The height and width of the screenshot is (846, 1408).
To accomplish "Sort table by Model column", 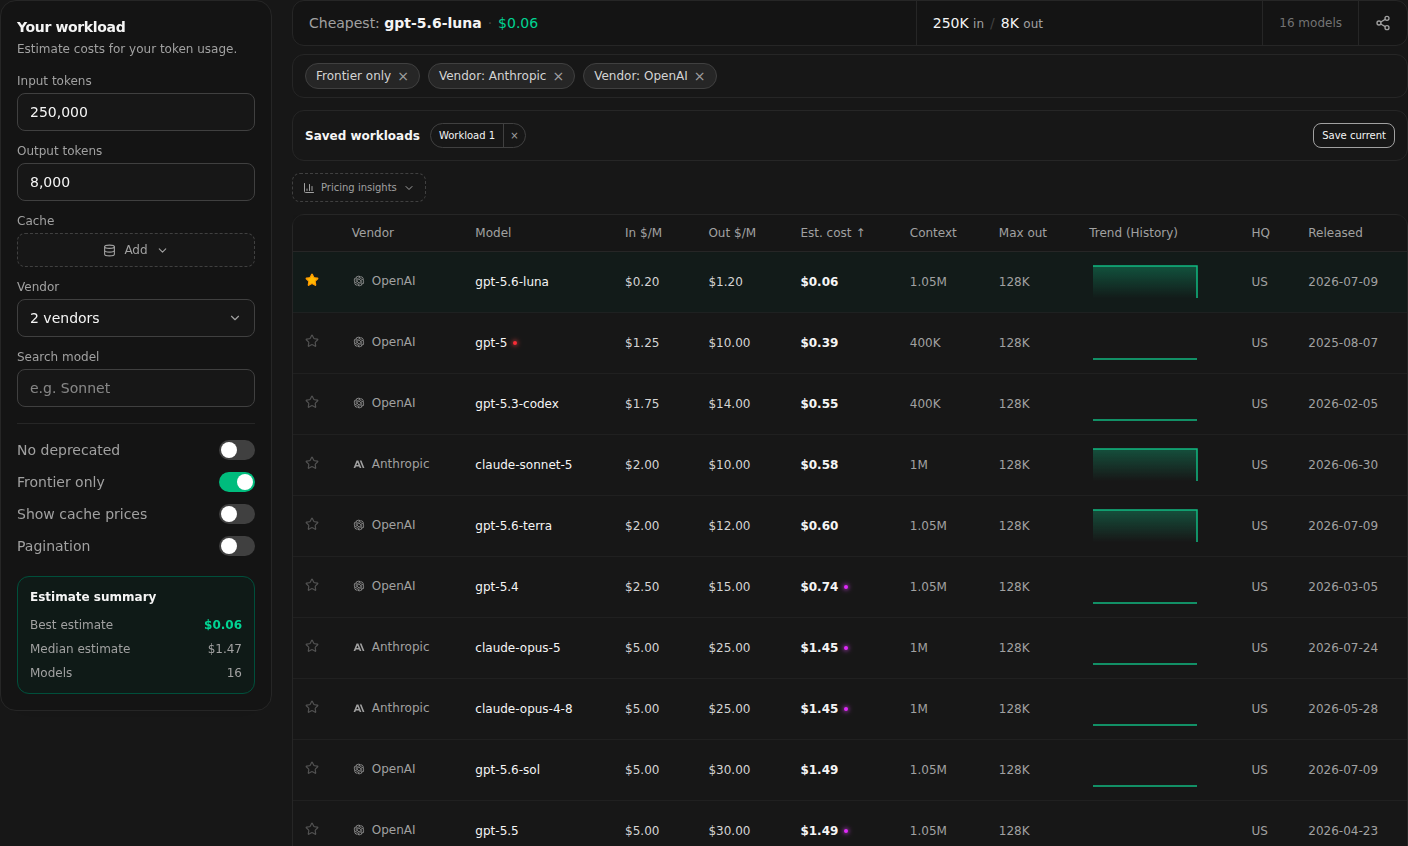I will [x=493, y=232].
